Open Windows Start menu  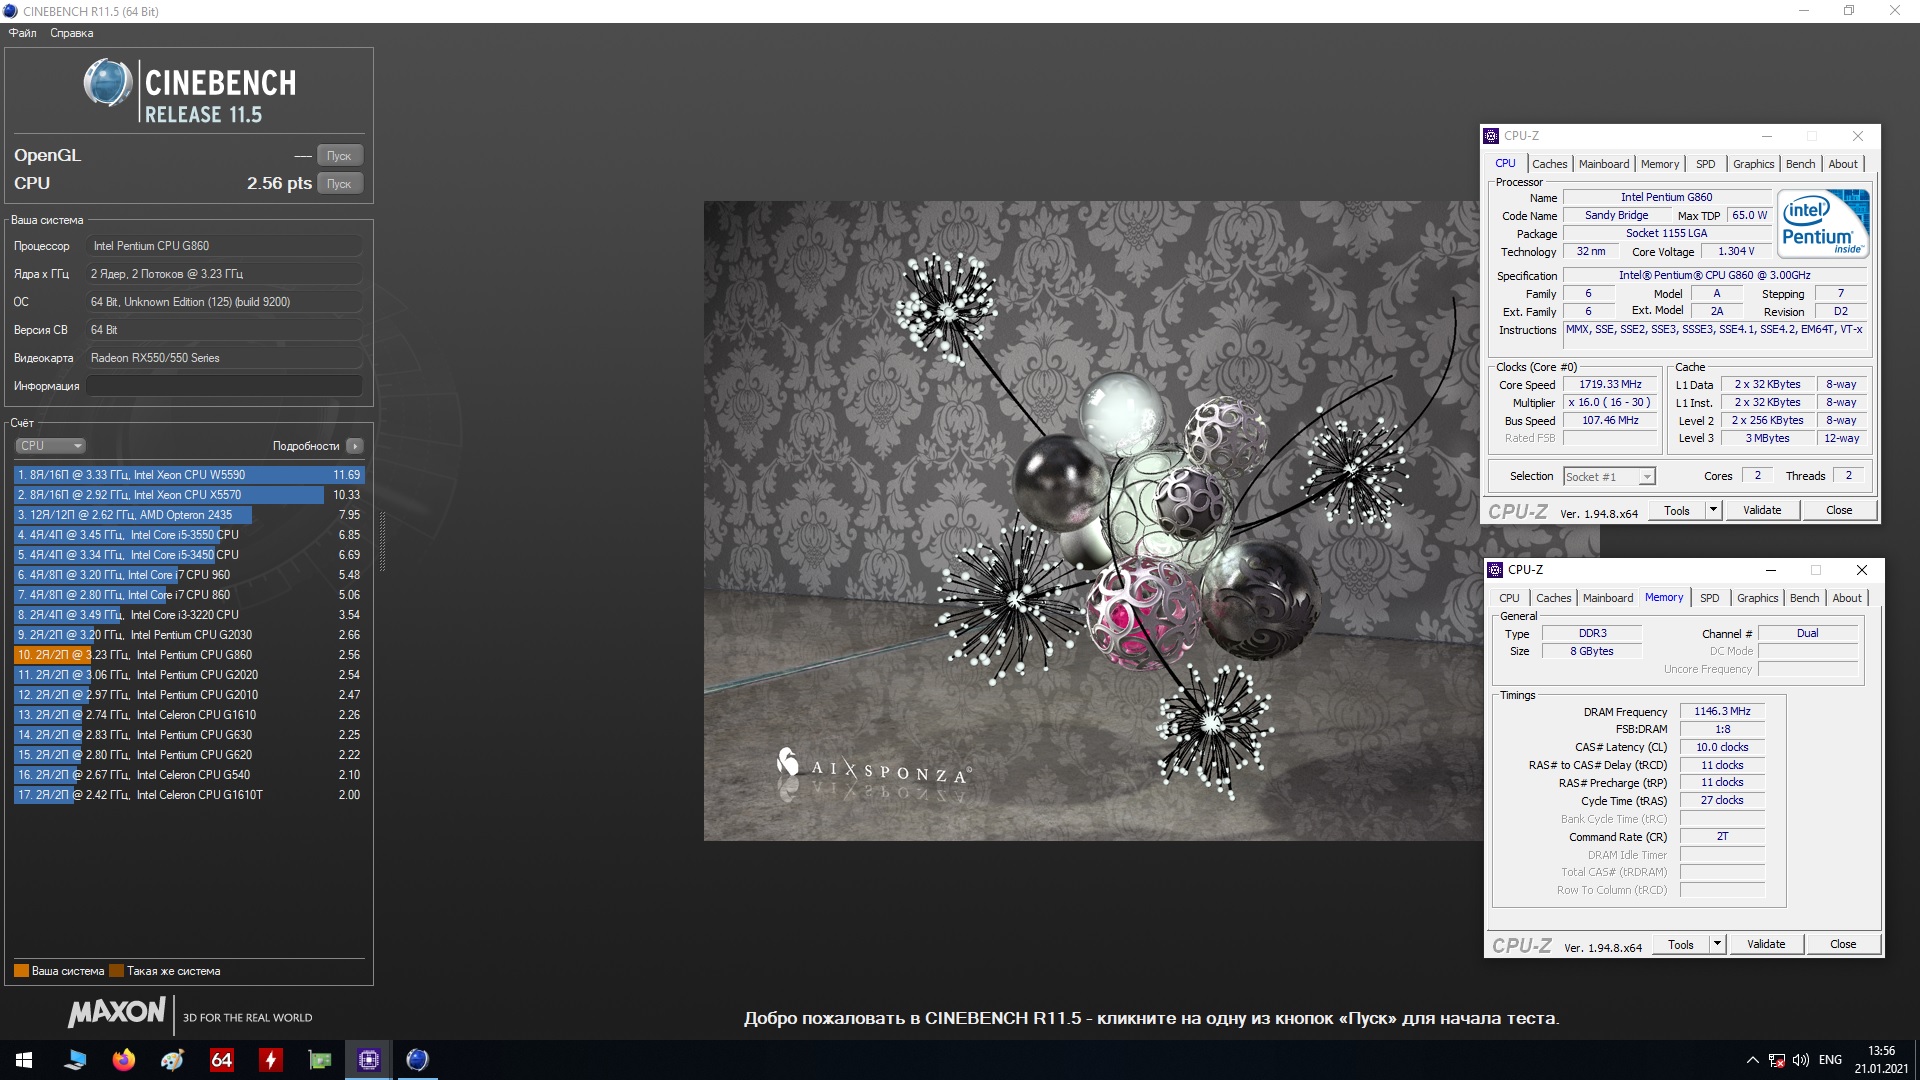click(x=24, y=1060)
